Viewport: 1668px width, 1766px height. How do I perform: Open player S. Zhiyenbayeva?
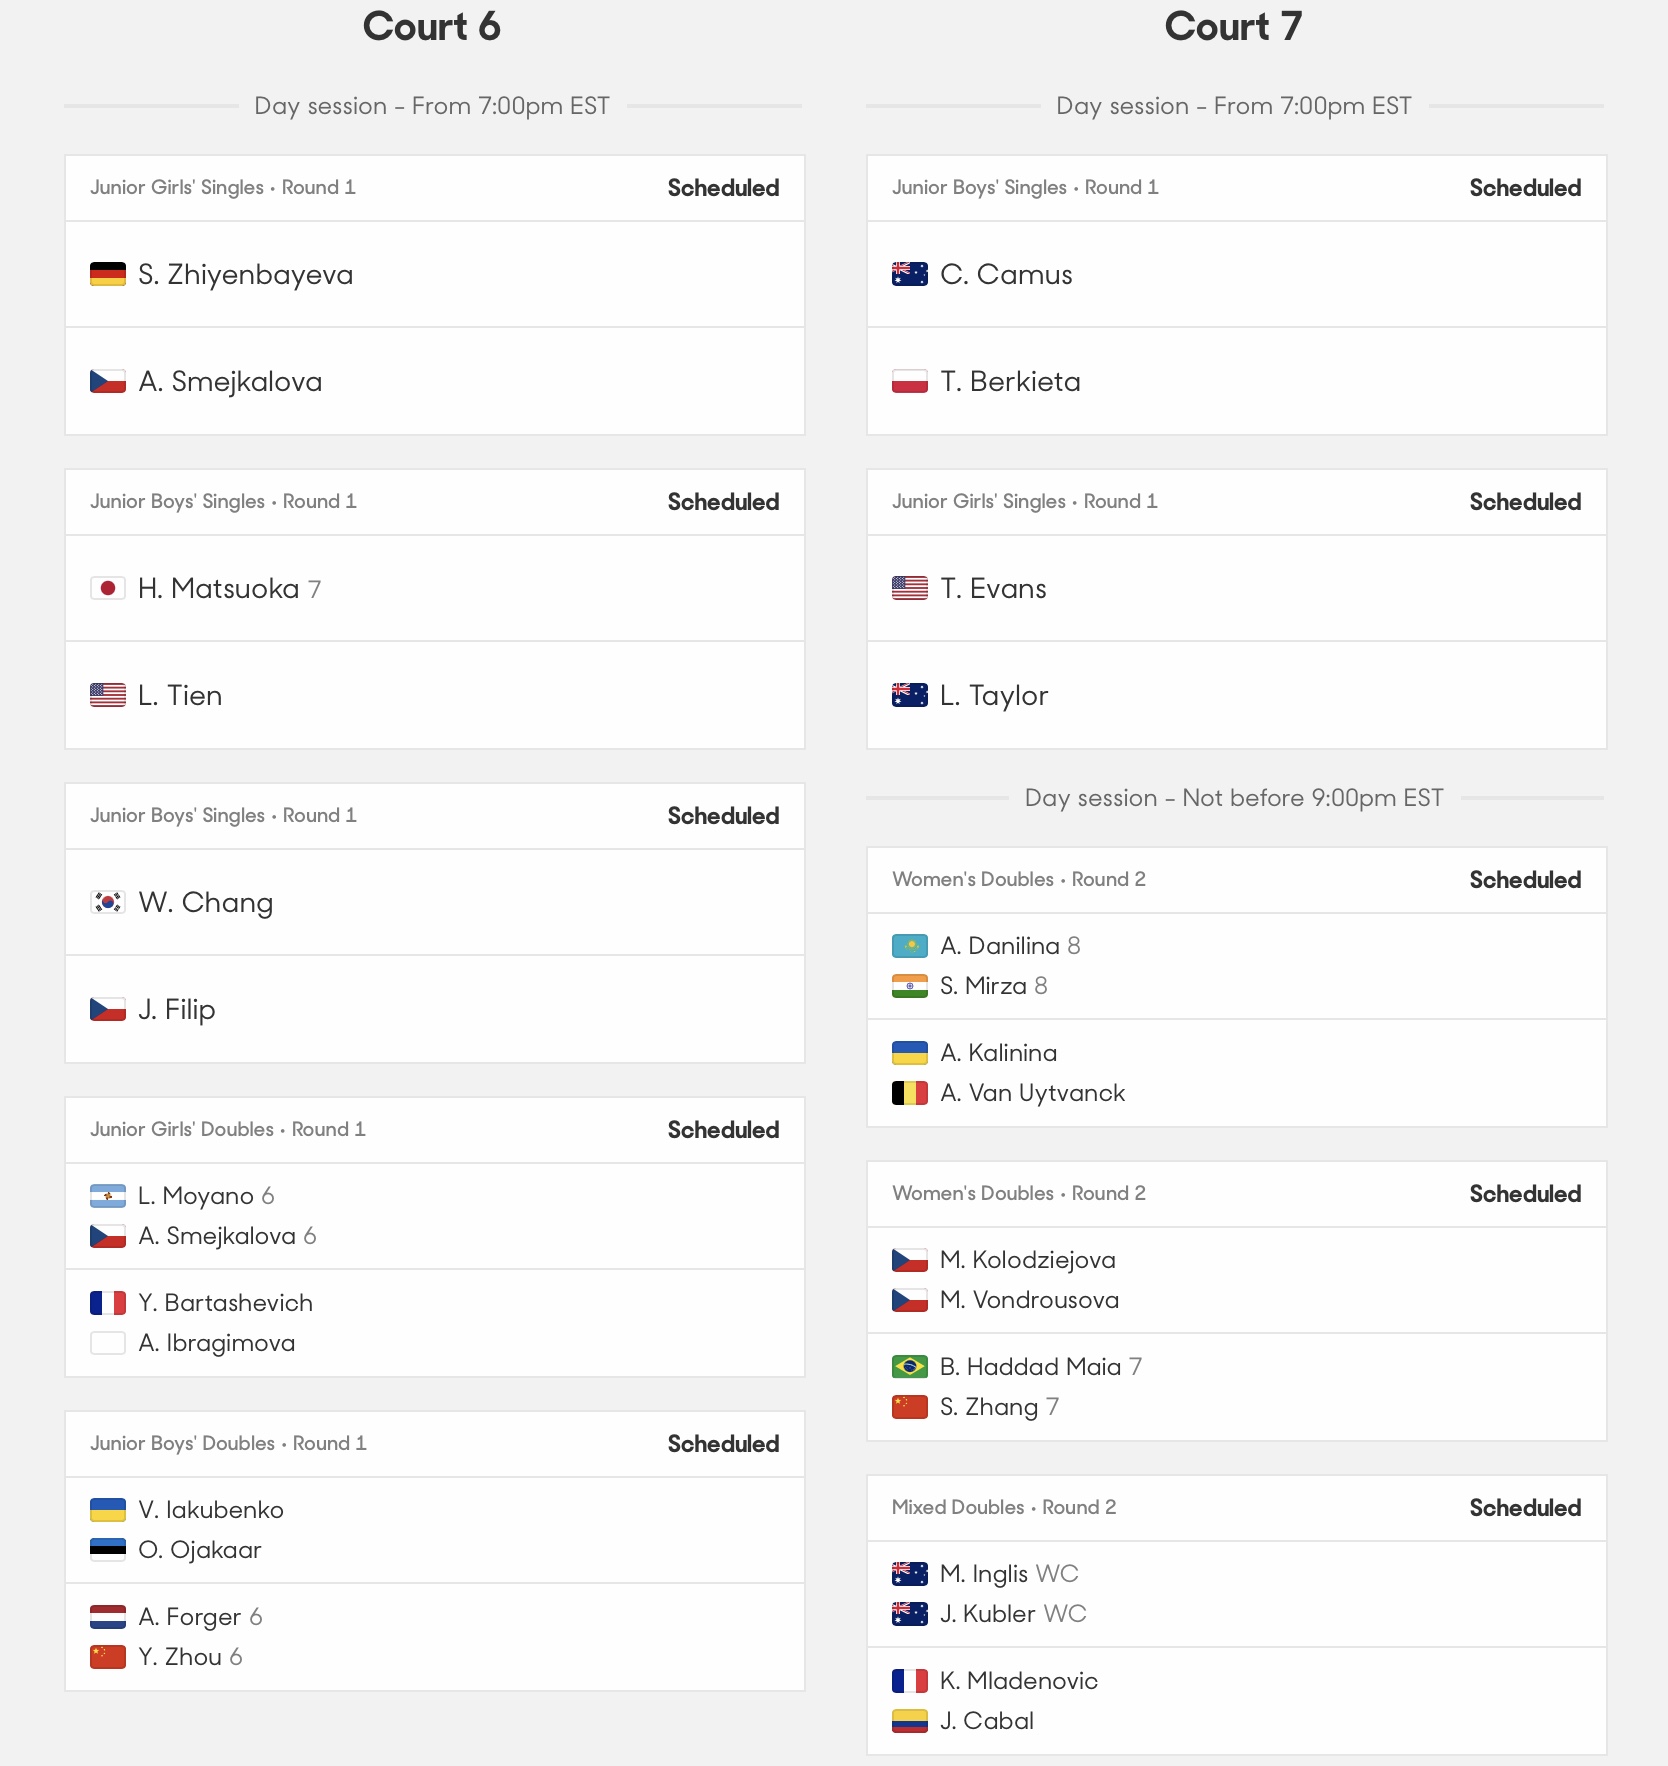(246, 274)
